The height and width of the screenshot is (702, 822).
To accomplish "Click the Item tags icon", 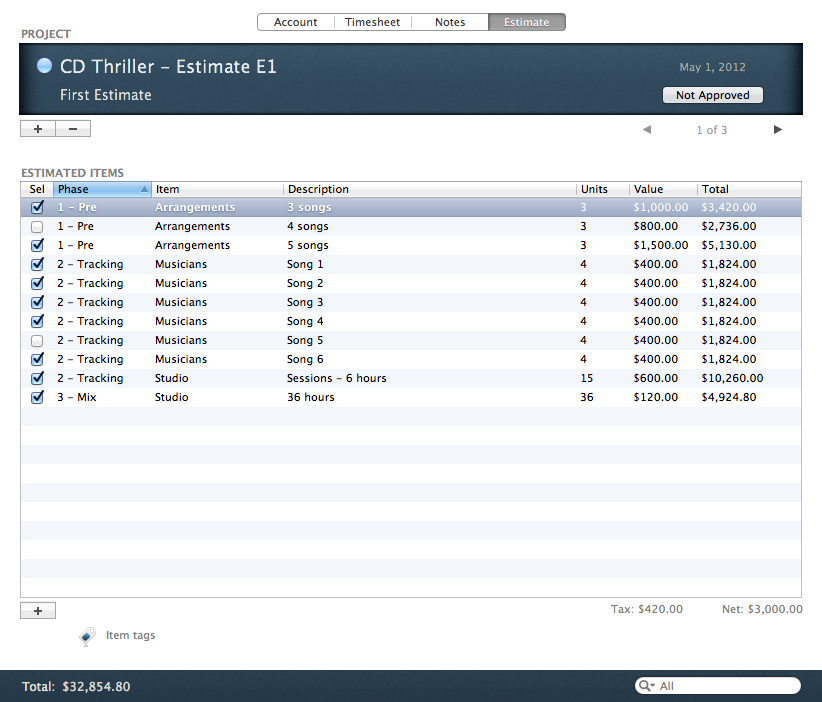I will (87, 636).
